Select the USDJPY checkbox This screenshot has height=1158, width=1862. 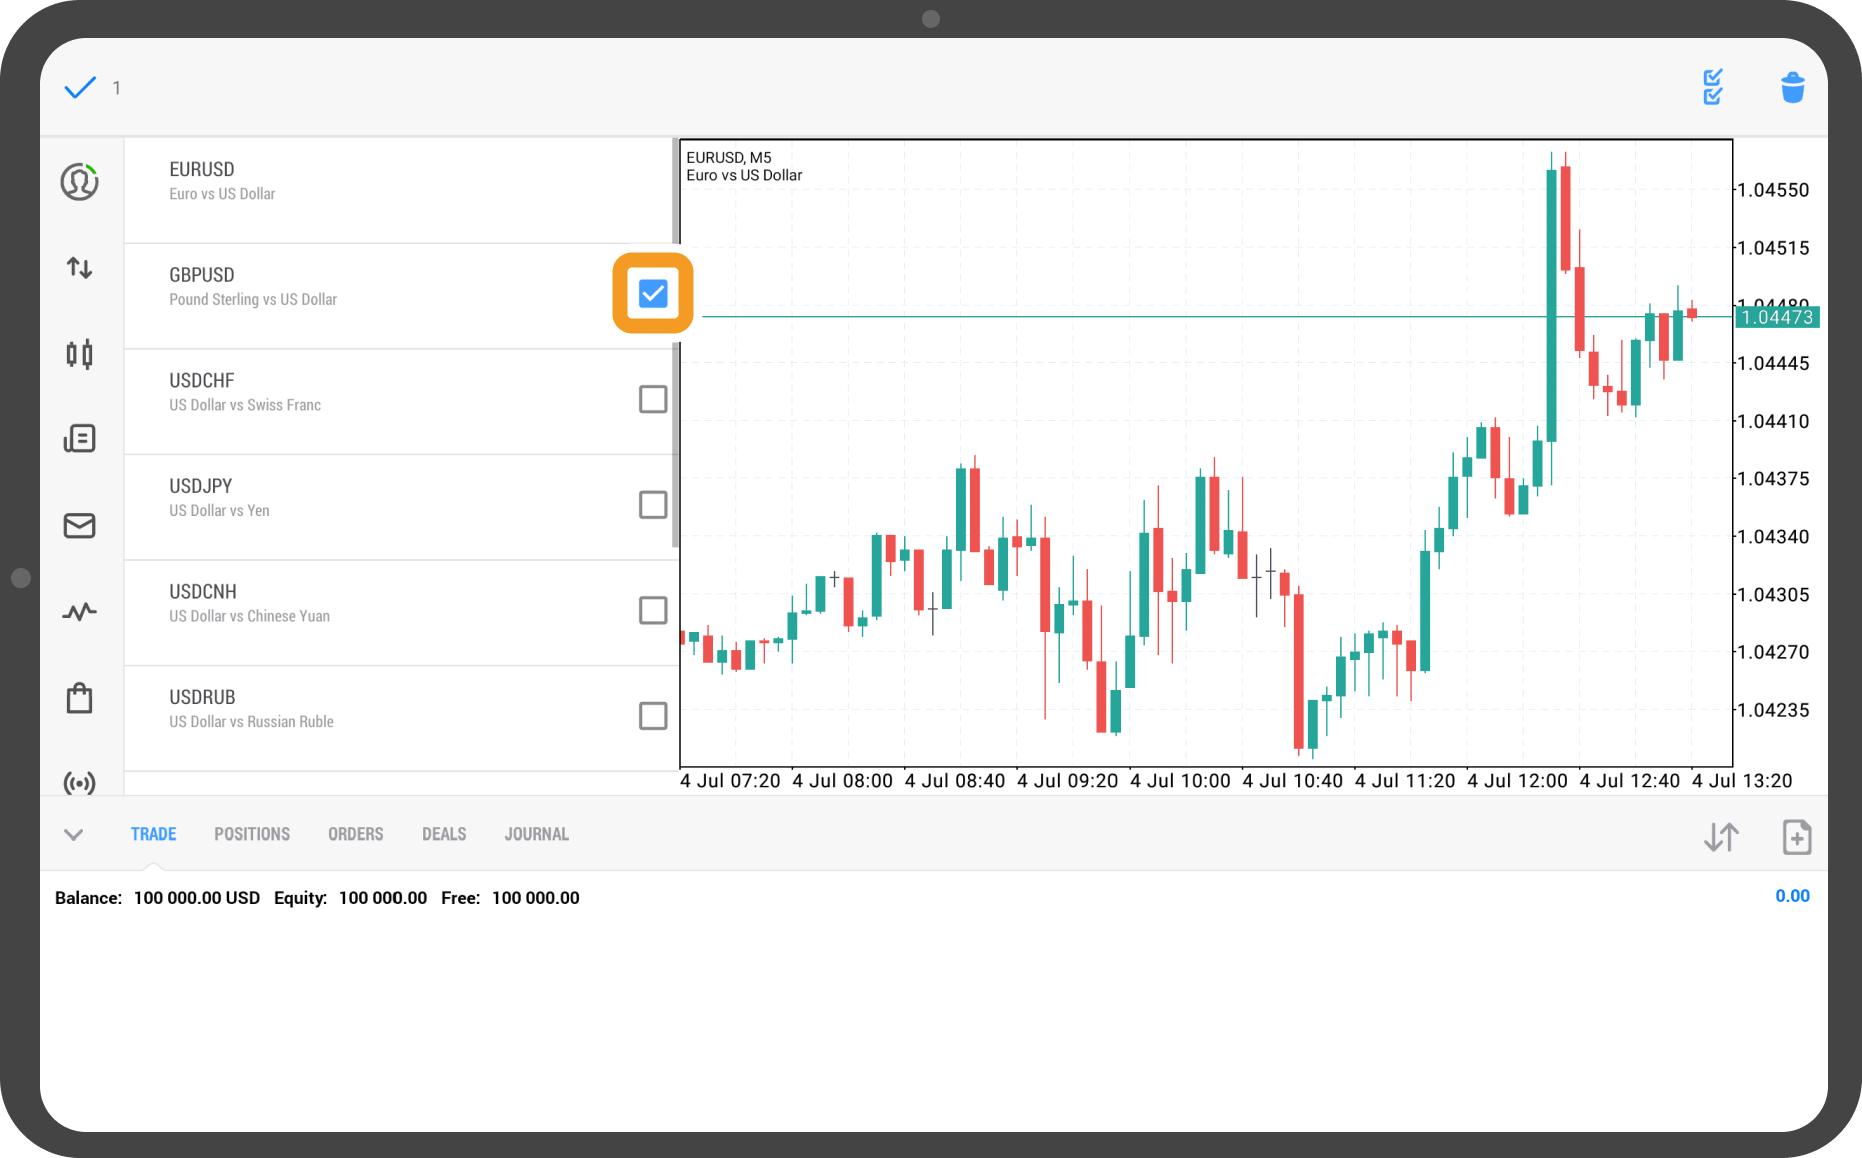point(653,505)
